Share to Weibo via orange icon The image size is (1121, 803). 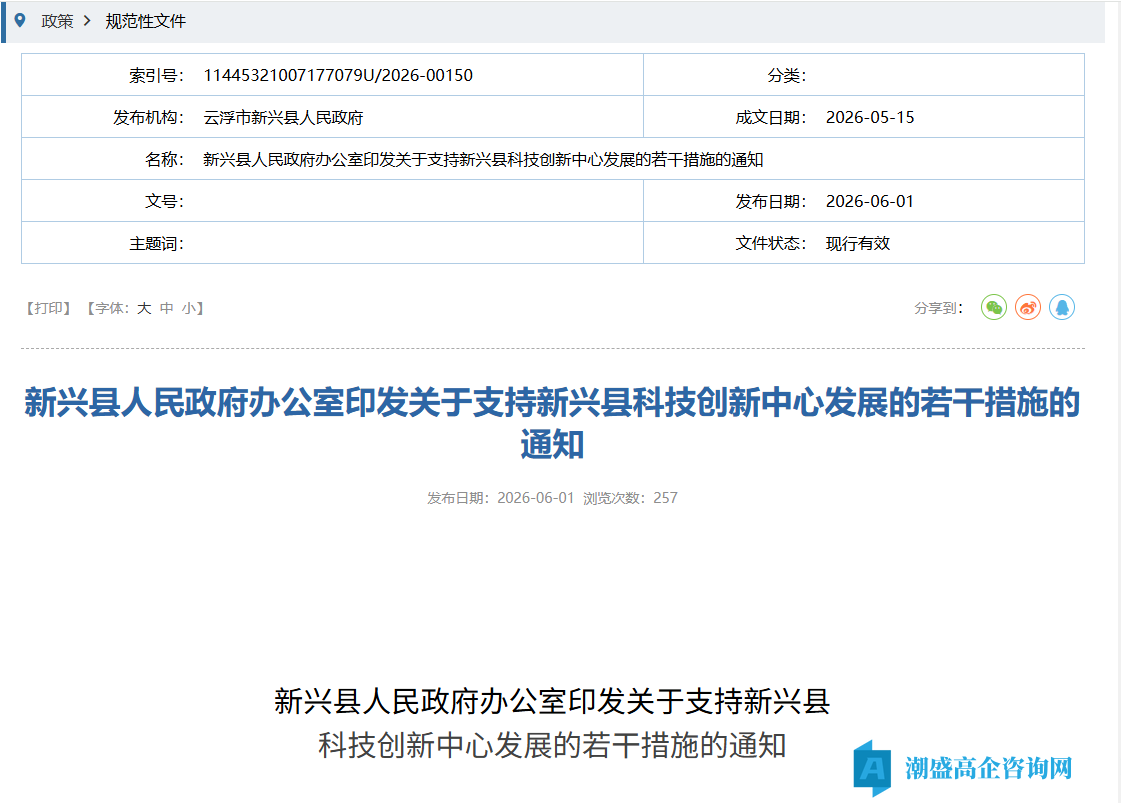1027,307
